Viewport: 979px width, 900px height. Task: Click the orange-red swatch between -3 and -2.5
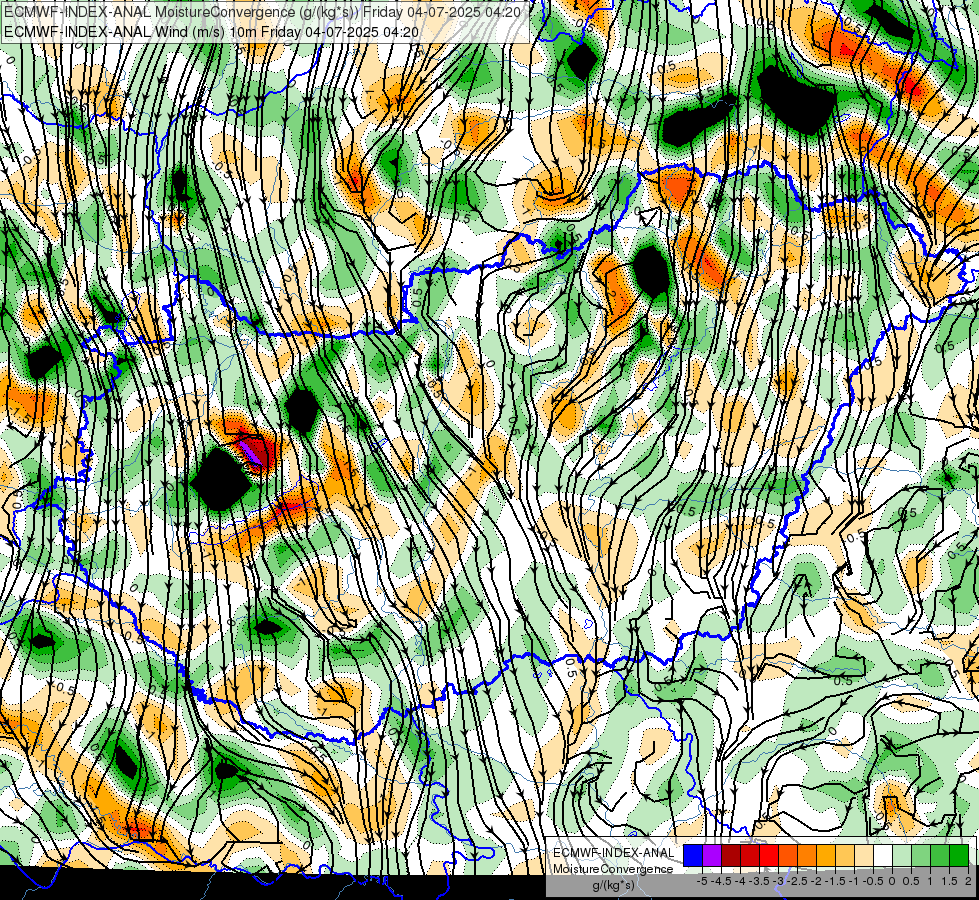click(788, 856)
